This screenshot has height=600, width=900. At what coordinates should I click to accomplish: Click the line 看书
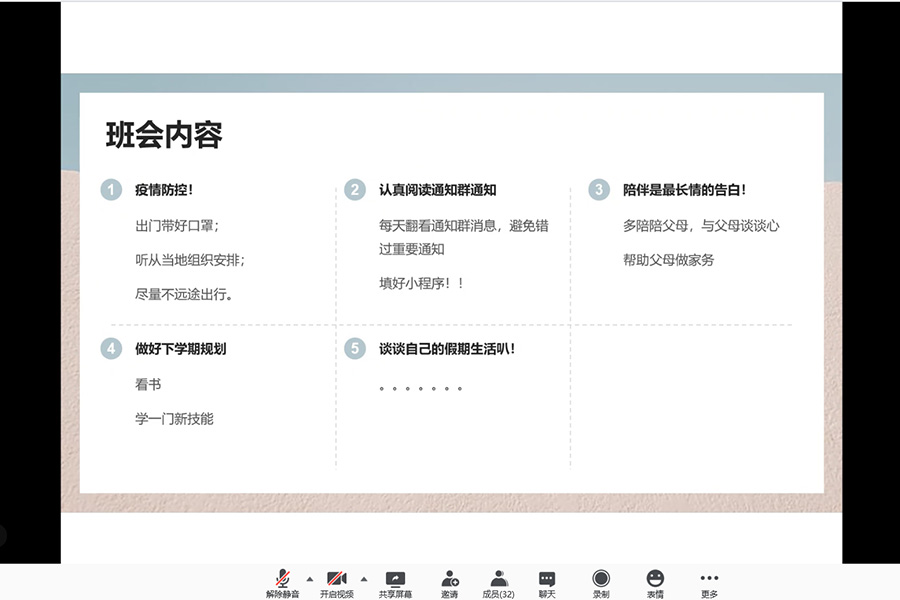pos(148,384)
